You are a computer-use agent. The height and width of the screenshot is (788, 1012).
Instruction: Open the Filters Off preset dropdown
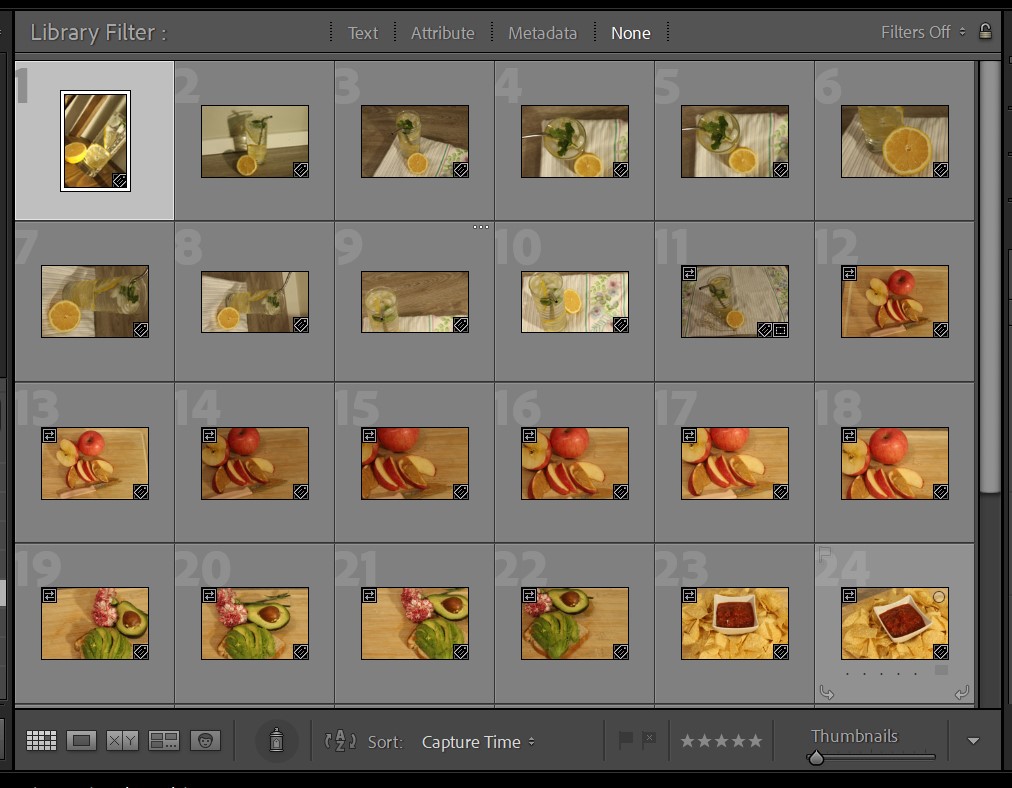point(922,32)
